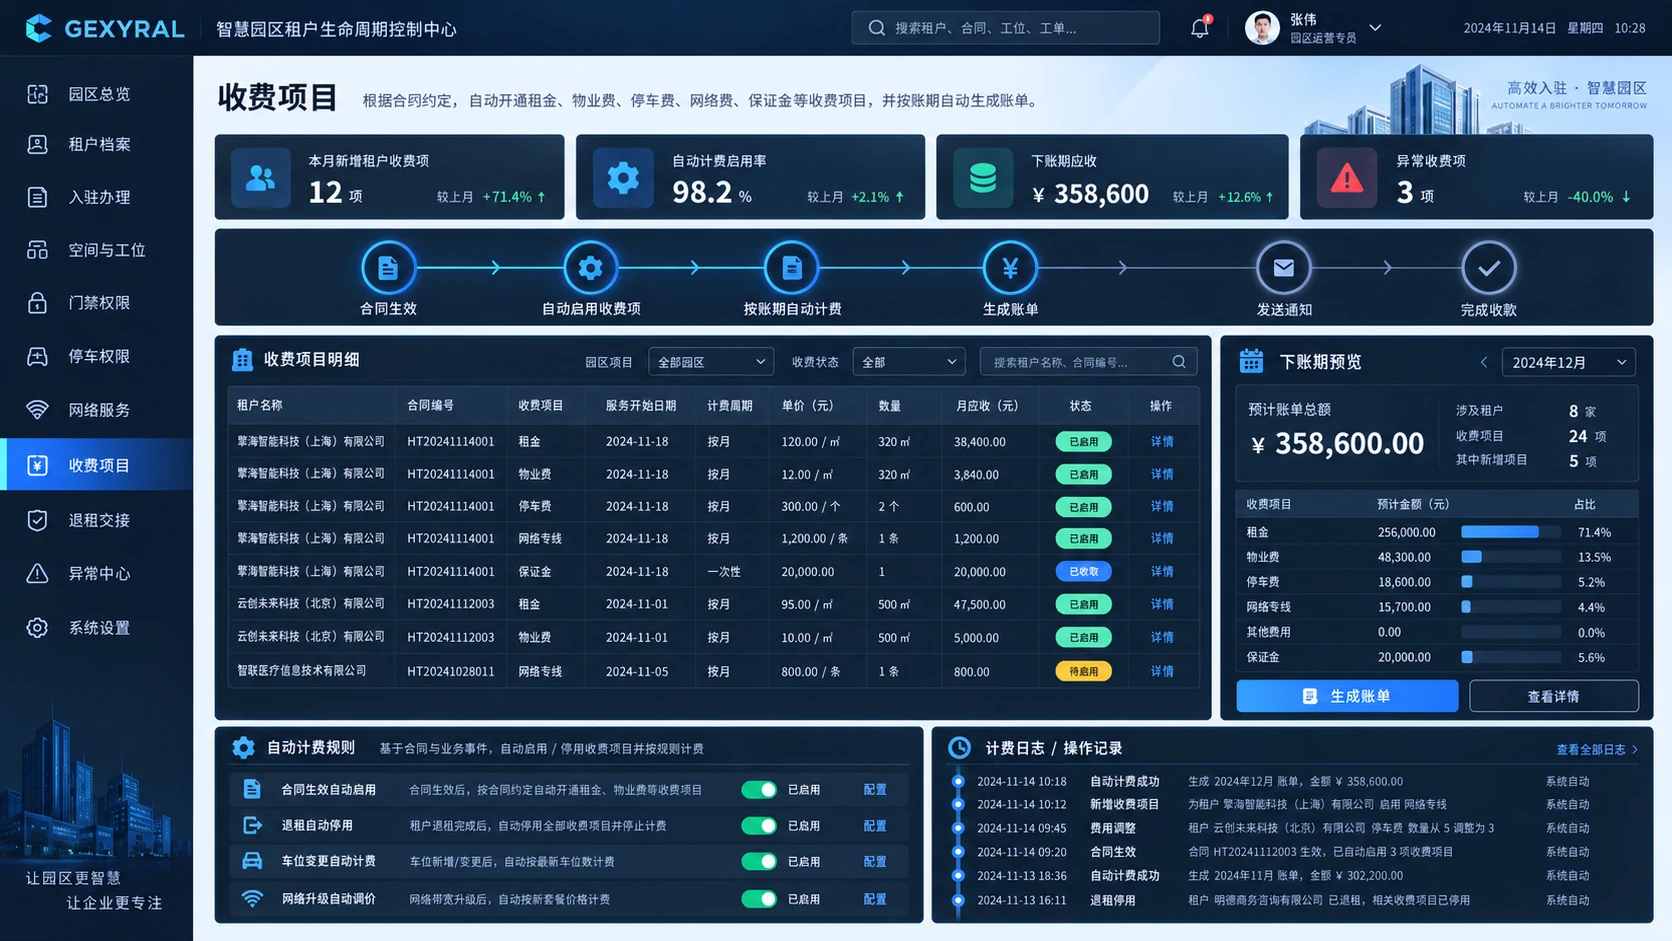Expand the 张伟 user menu chevron
Image resolution: width=1672 pixels, height=941 pixels.
point(1375,28)
